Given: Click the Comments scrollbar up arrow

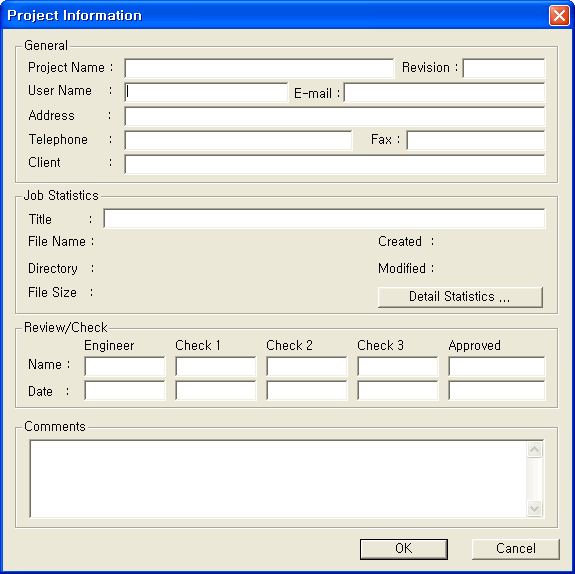Looking at the screenshot, I should [x=535, y=450].
